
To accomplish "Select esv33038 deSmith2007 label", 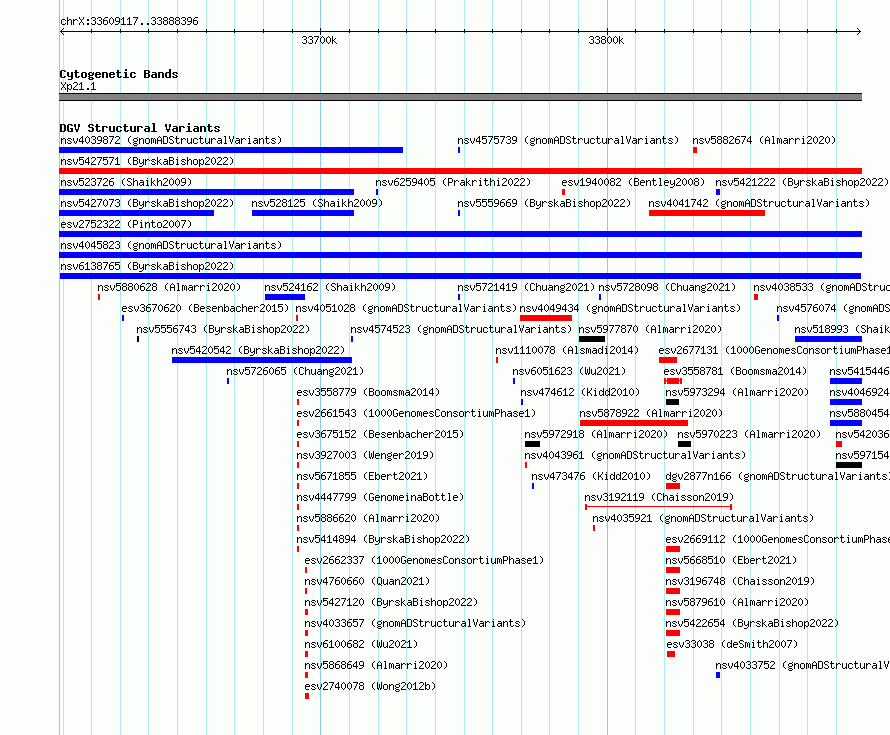I will pyautogui.click(x=732, y=644).
